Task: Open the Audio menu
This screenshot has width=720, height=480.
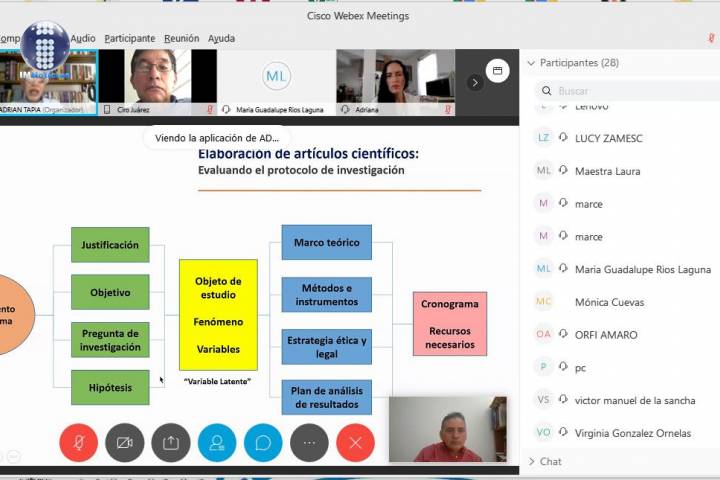Action: (83, 38)
